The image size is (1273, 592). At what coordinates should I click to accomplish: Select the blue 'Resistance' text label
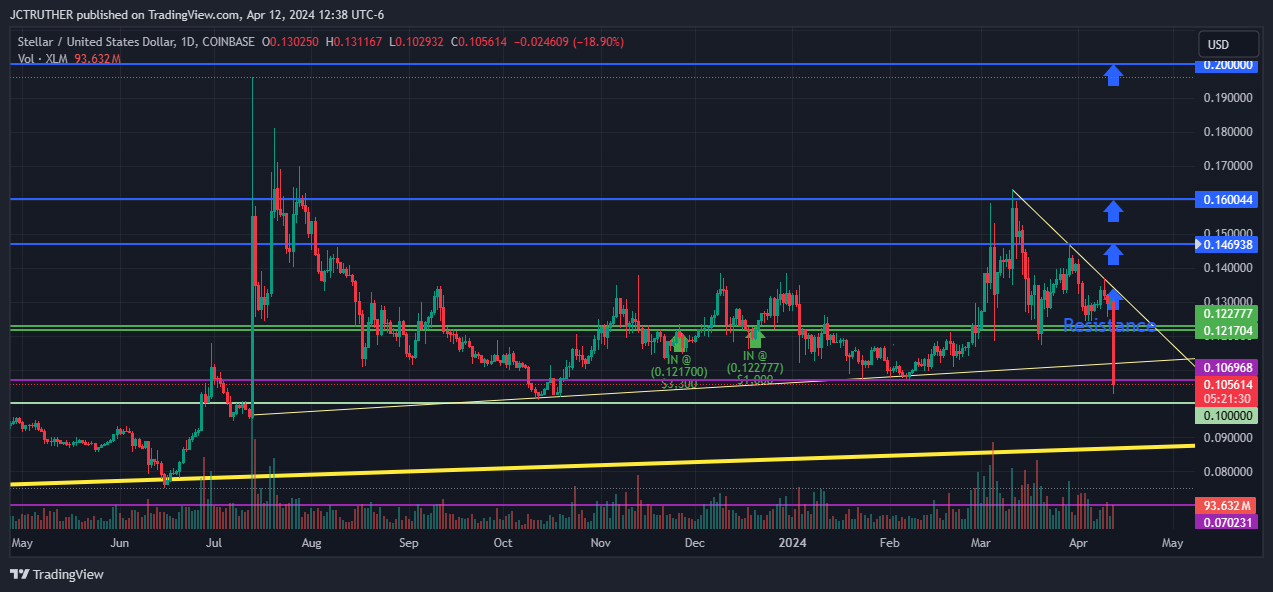click(x=1109, y=326)
